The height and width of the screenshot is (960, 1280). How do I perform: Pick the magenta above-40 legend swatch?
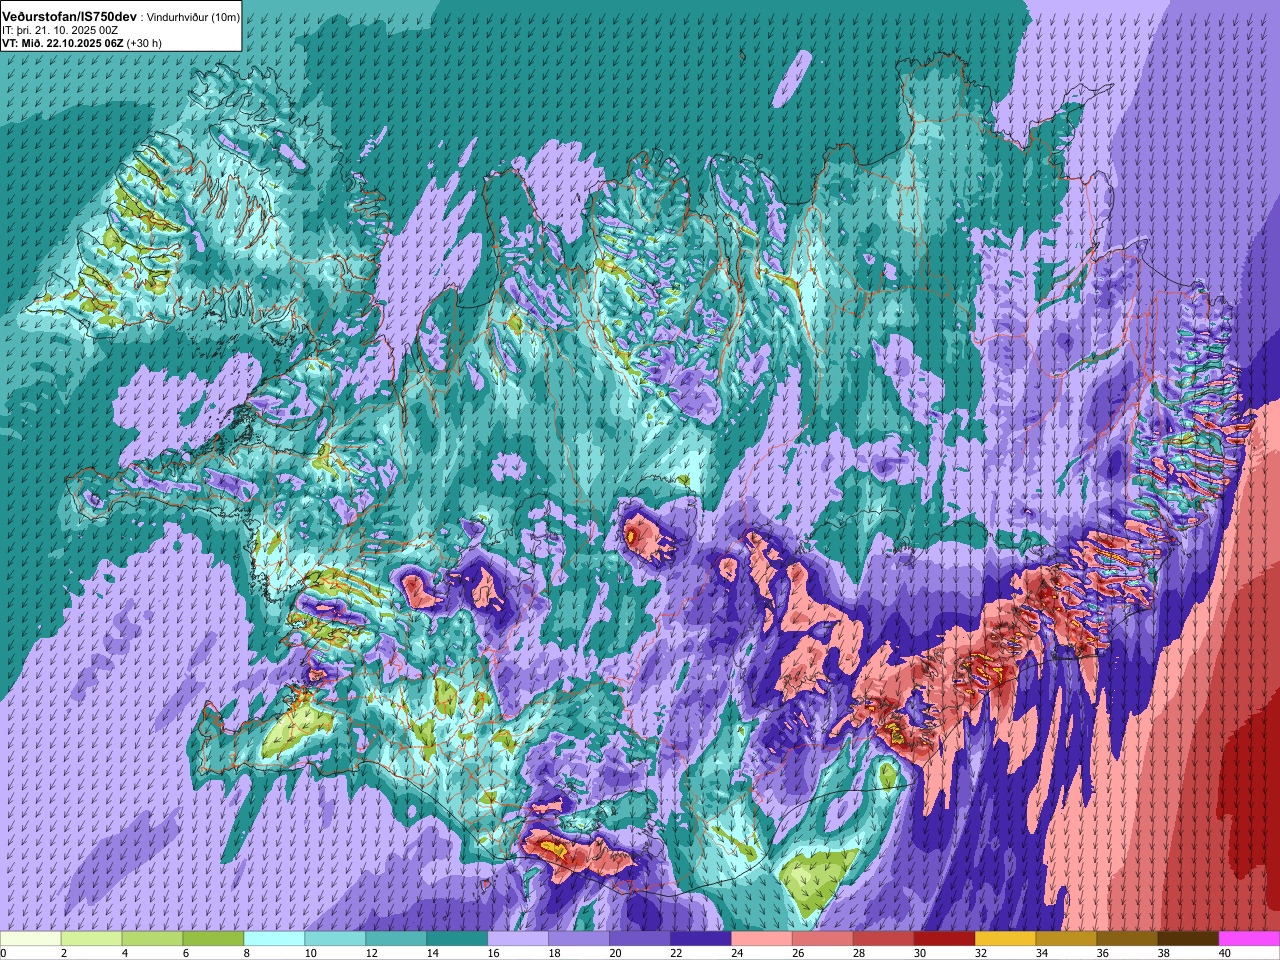pyautogui.click(x=1250, y=939)
